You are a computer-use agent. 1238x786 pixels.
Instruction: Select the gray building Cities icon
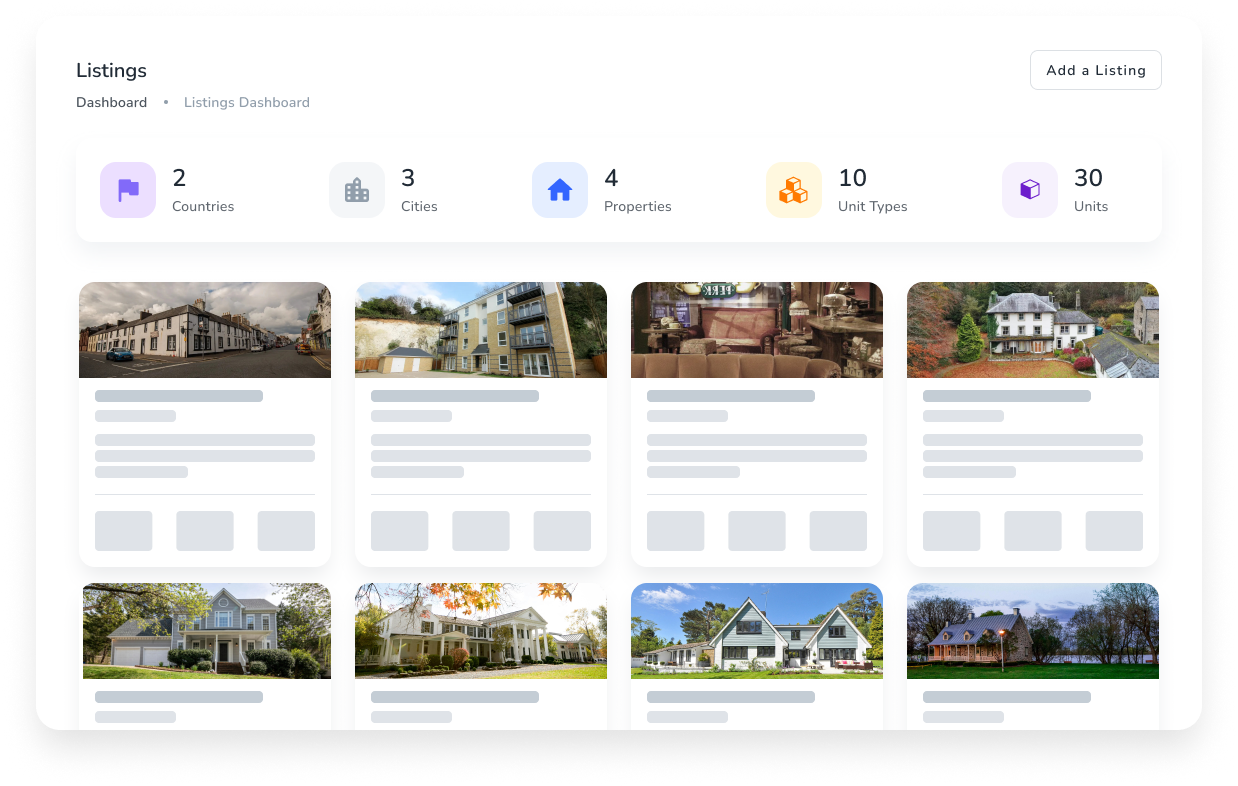pyautogui.click(x=356, y=190)
